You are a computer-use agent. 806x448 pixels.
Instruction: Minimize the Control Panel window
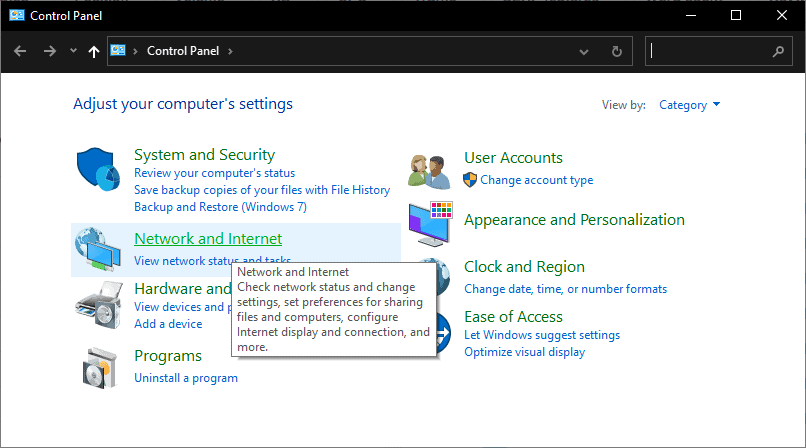pyautogui.click(x=691, y=15)
